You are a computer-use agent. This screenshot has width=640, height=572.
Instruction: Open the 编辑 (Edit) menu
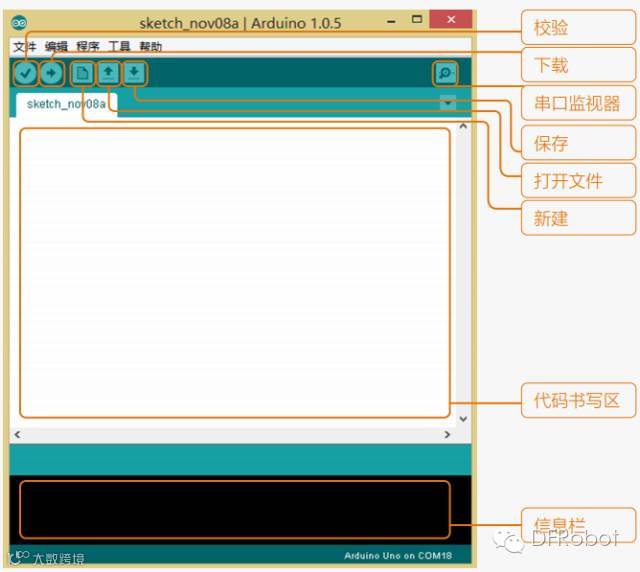tap(56, 47)
